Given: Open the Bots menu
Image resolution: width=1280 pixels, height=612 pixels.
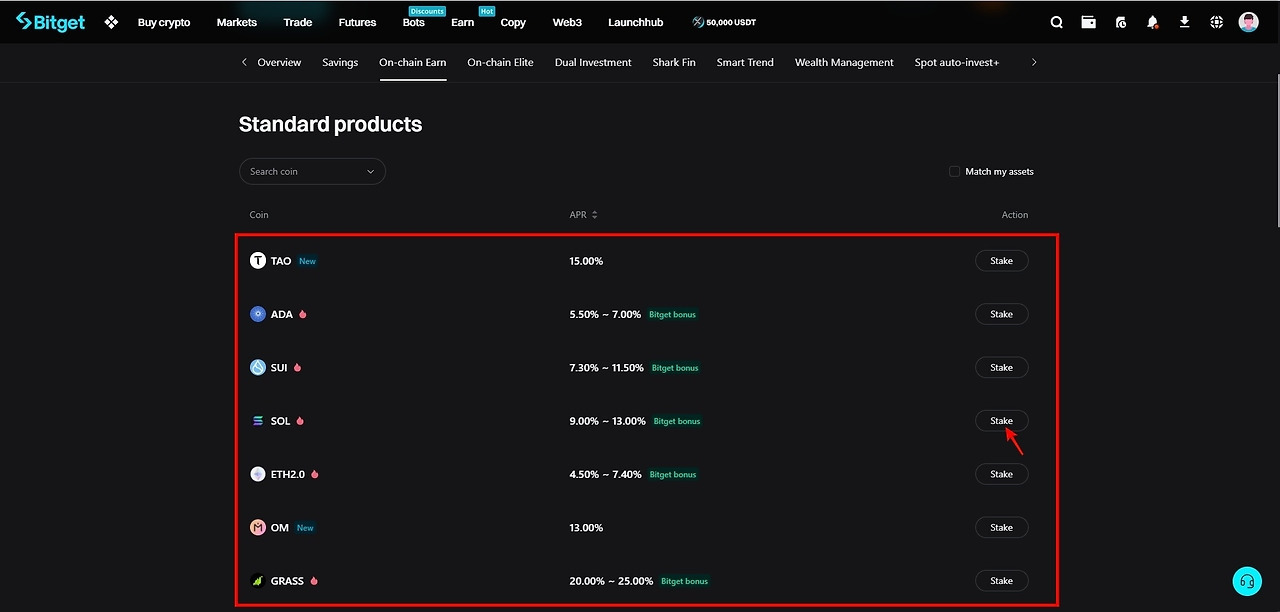Looking at the screenshot, I should (414, 22).
